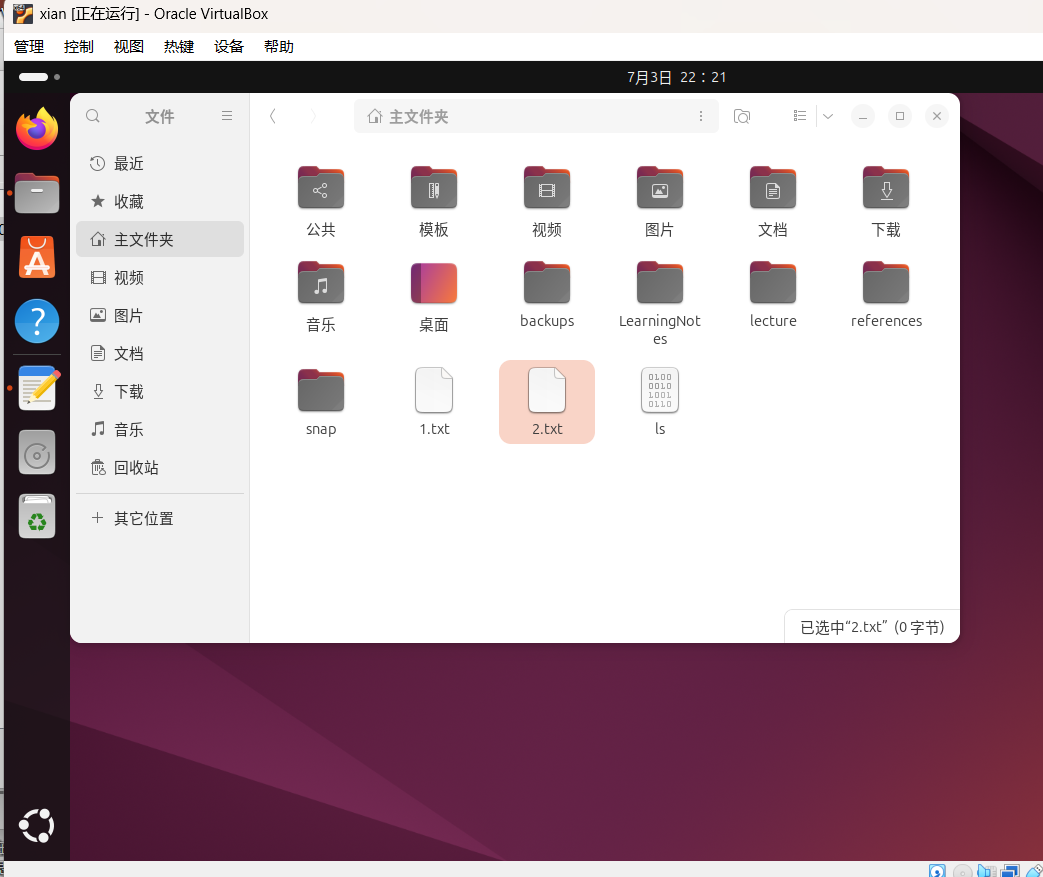Open 最近 in the sidebar
1043x877 pixels.
[x=160, y=164]
